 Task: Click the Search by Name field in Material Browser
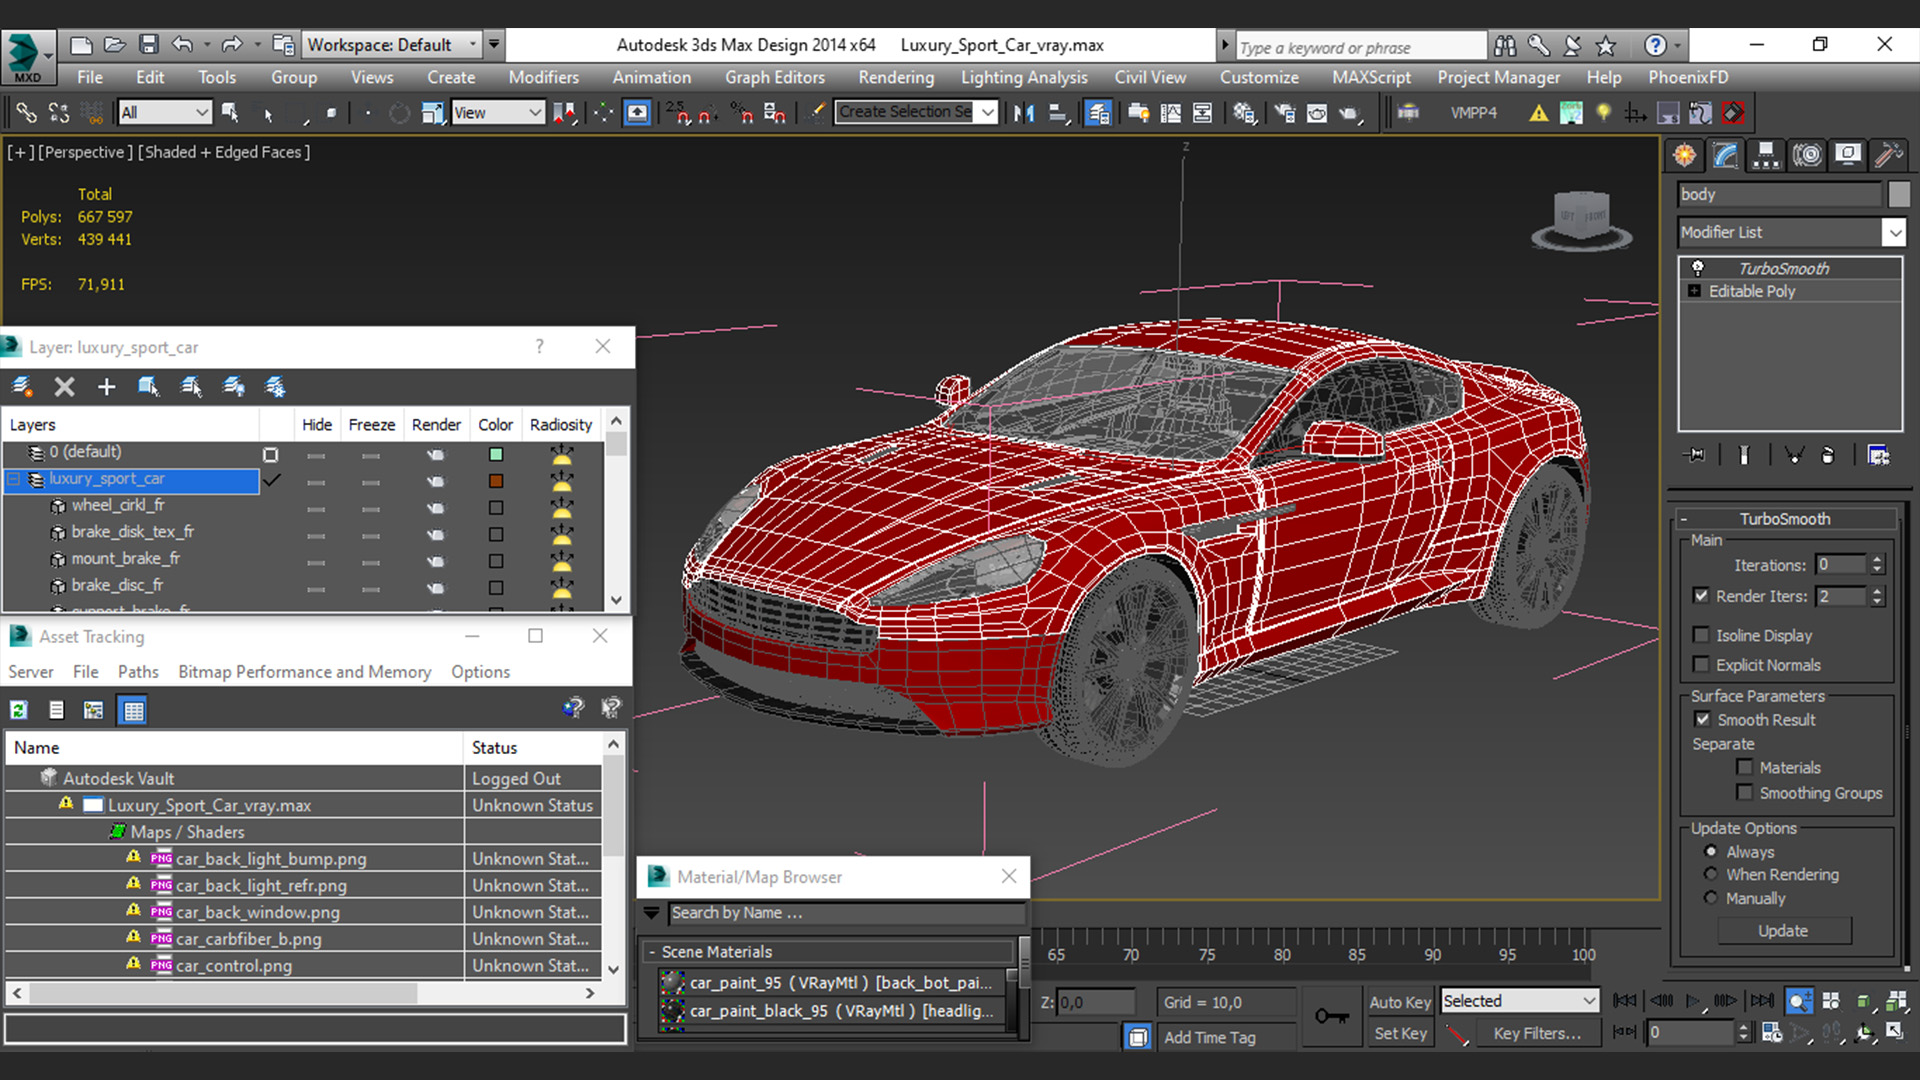coord(846,913)
